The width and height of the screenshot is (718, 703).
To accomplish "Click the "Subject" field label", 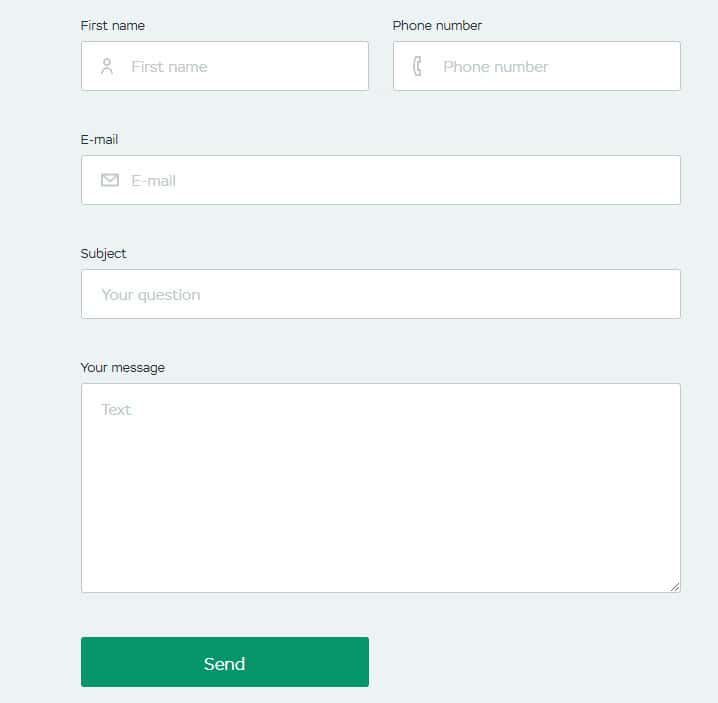I will pos(103,253).
